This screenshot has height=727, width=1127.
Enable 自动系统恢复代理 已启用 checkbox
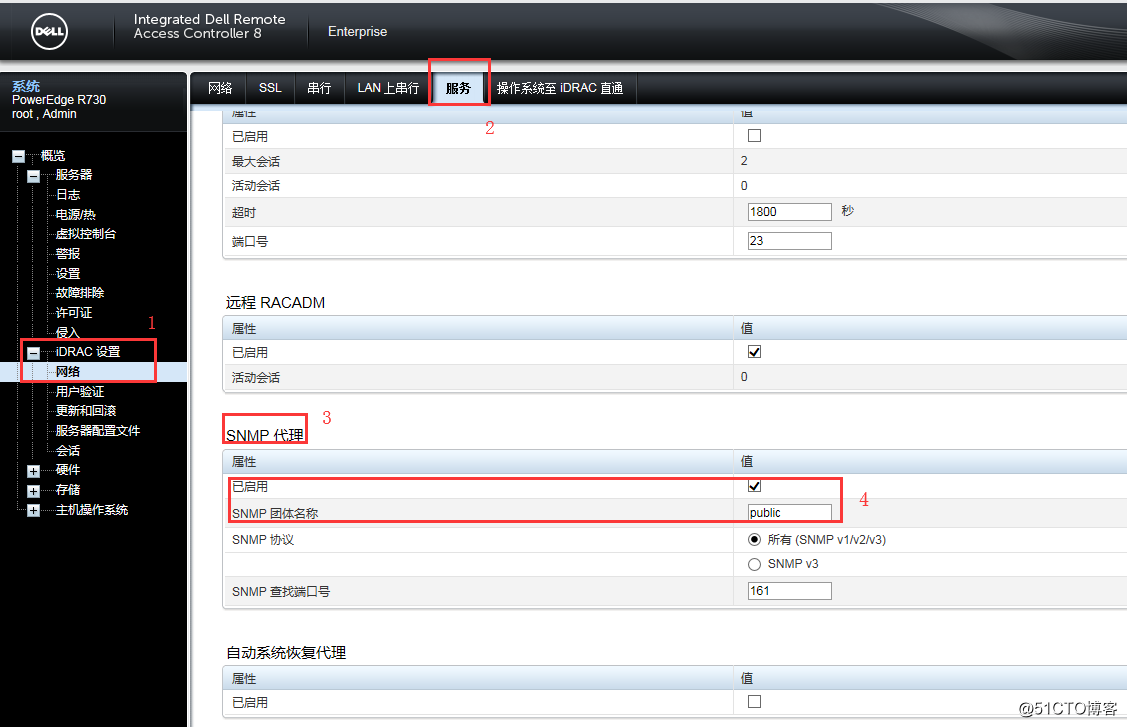click(754, 701)
